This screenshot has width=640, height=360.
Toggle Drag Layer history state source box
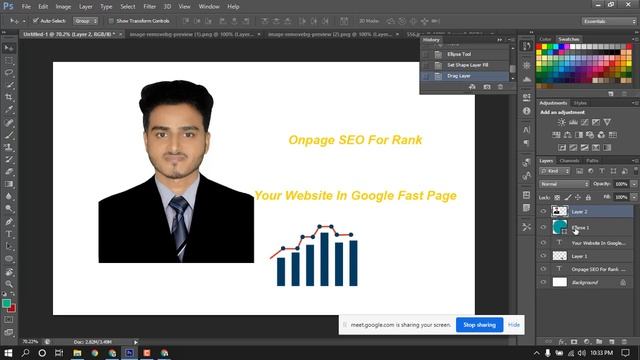[426, 76]
